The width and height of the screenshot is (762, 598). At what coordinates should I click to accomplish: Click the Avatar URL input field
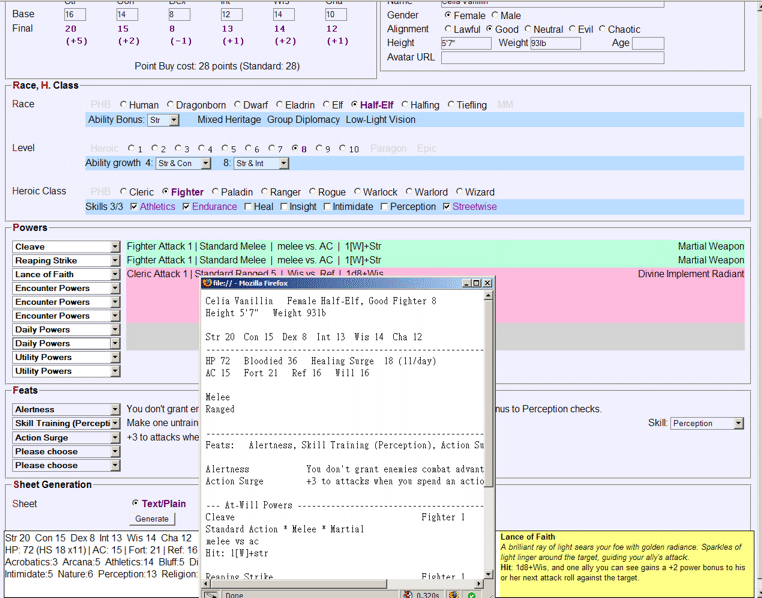pos(553,57)
